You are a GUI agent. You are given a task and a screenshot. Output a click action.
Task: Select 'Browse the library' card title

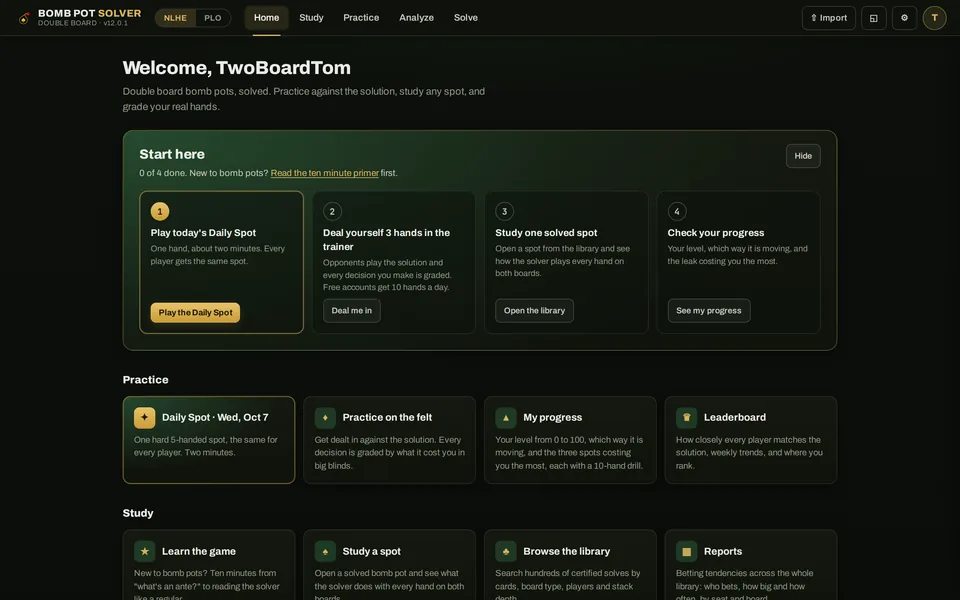[566, 551]
